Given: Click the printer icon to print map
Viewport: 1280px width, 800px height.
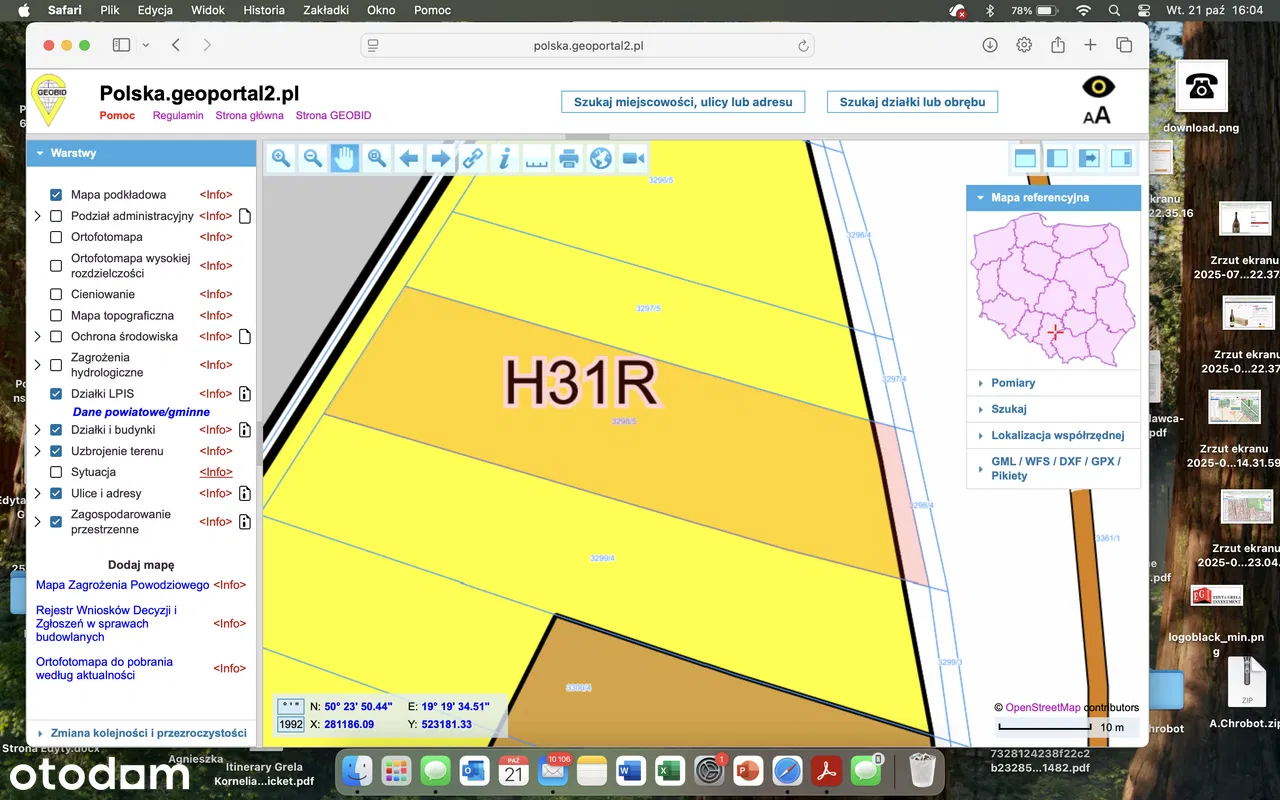Looking at the screenshot, I should [x=569, y=158].
